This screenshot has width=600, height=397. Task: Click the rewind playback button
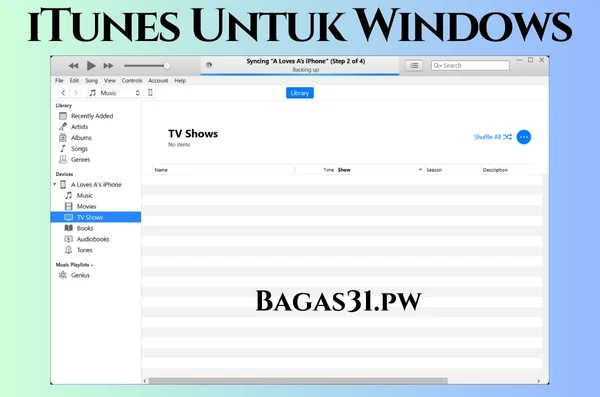click(x=73, y=66)
